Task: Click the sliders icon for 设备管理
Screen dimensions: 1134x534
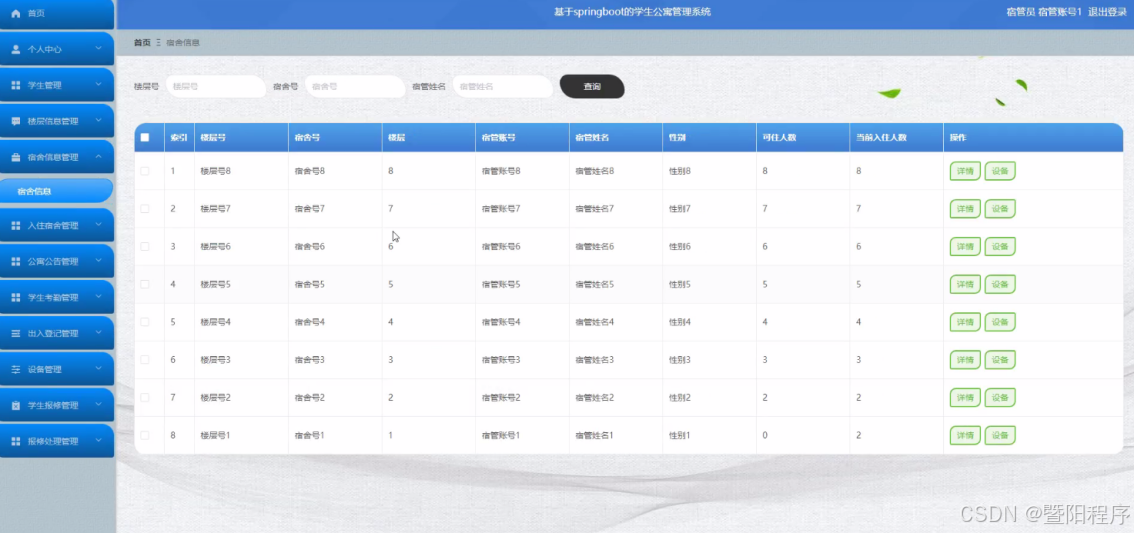Action: [16, 369]
